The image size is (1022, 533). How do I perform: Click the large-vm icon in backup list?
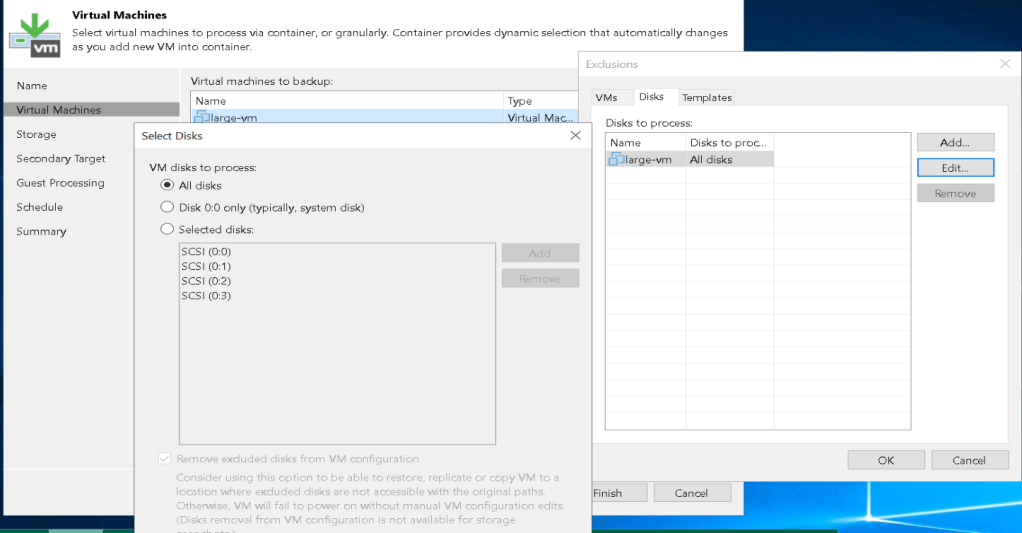[203, 118]
